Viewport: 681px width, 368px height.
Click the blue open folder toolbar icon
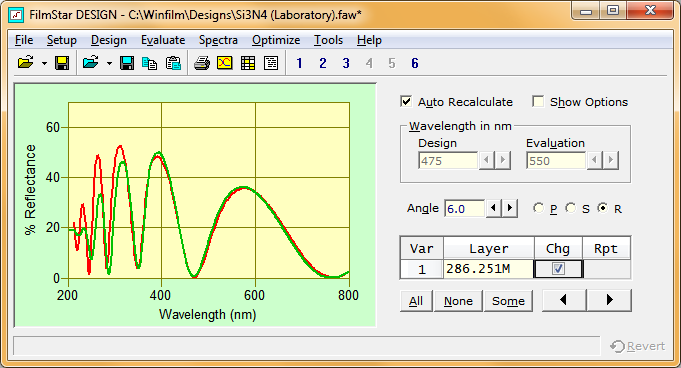[91, 63]
